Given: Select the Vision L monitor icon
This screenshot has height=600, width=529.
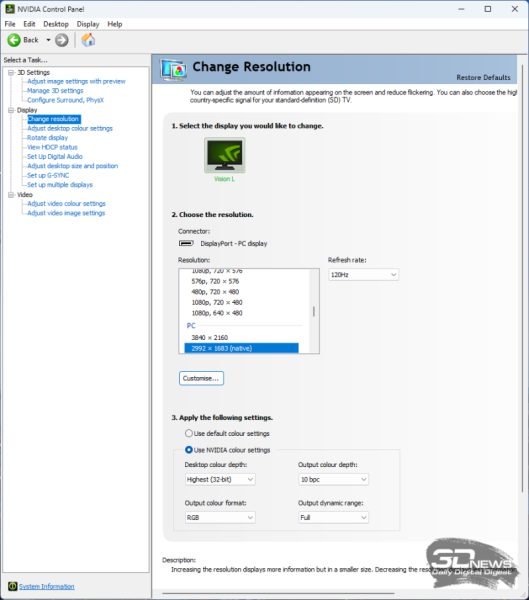Looking at the screenshot, I should point(225,155).
